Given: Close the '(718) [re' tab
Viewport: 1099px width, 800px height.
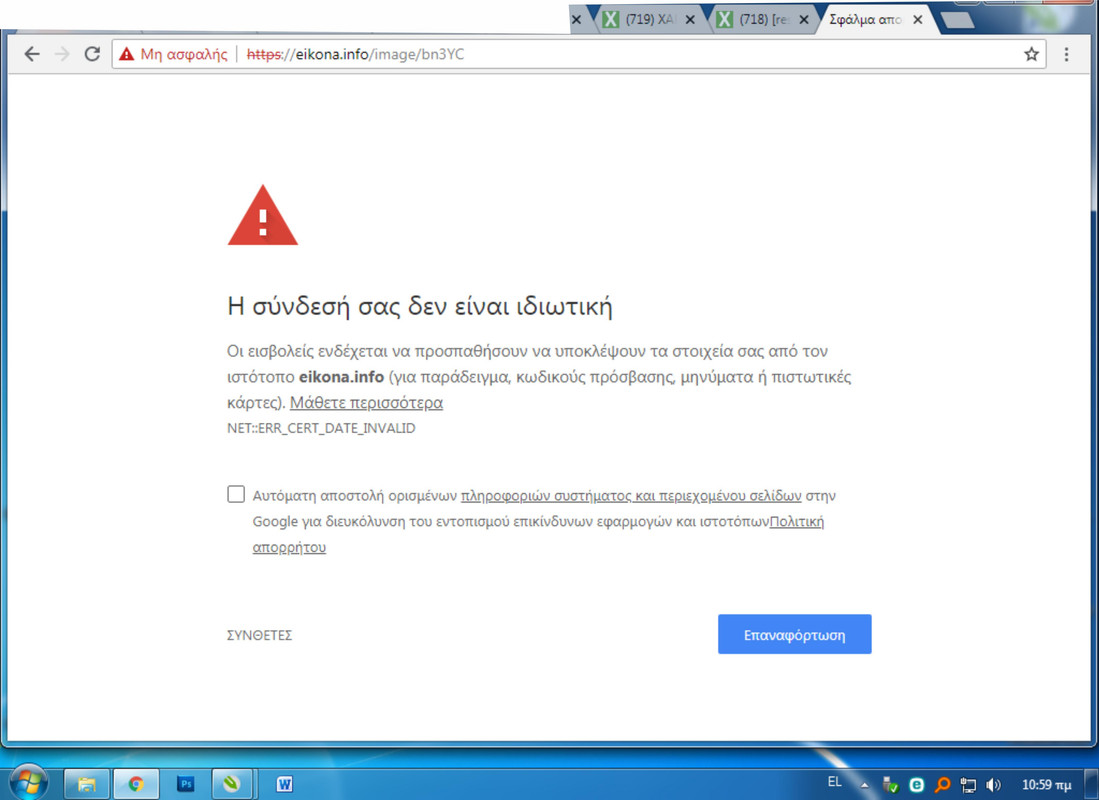Looking at the screenshot, I should (x=804, y=20).
